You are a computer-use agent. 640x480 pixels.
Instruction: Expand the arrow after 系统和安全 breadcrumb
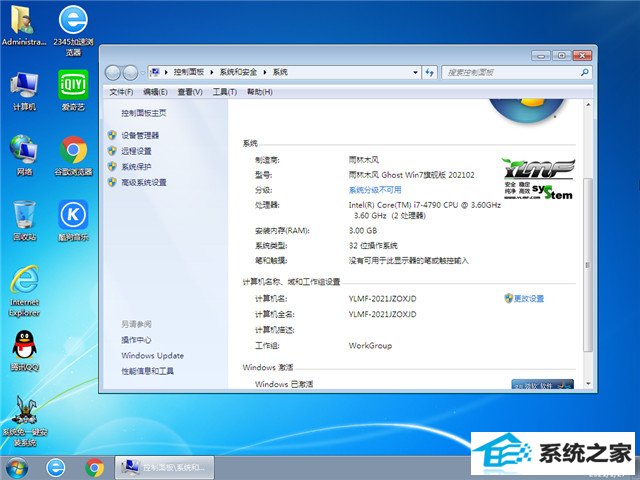click(x=265, y=72)
